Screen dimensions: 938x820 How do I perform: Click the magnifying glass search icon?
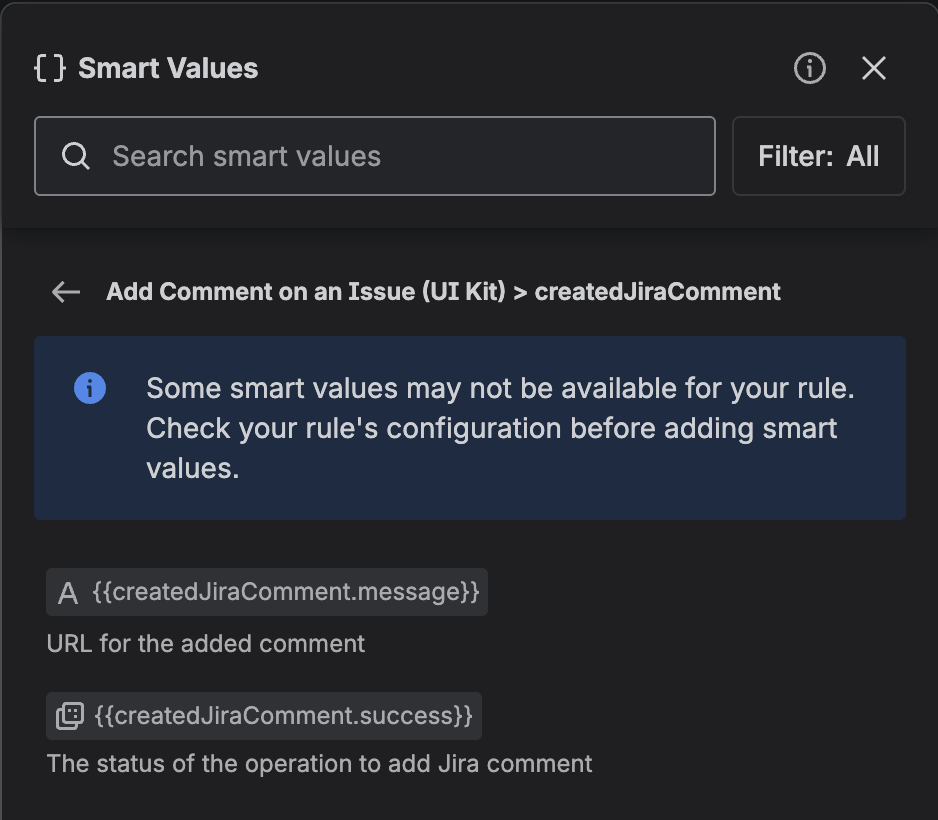(x=76, y=156)
